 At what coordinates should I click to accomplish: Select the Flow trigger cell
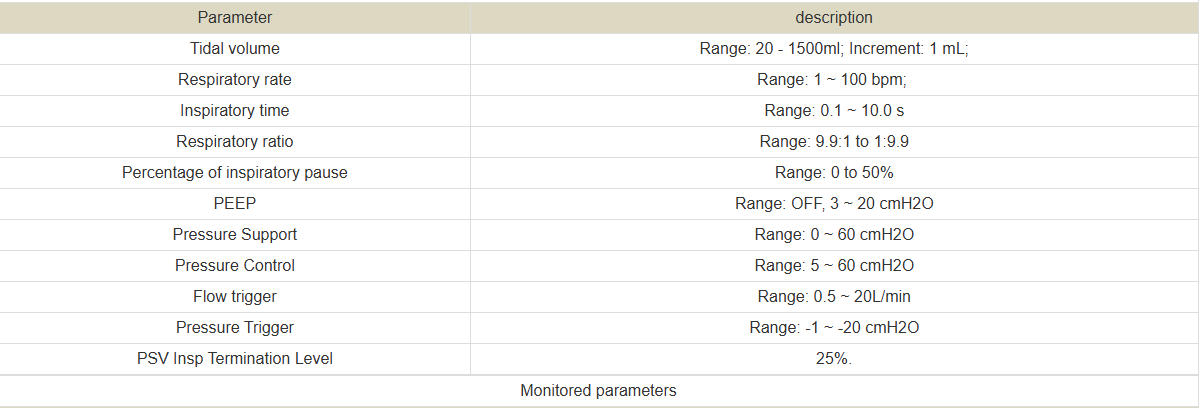click(235, 296)
